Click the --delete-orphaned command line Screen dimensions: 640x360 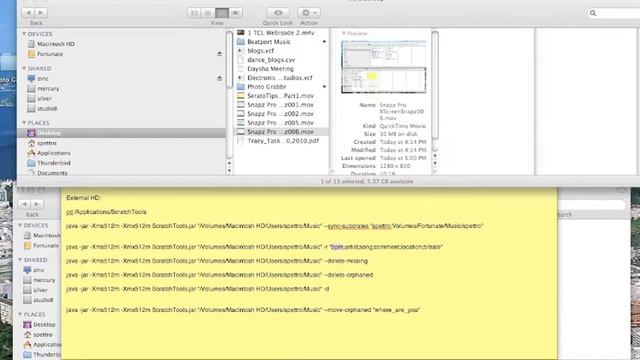pyautogui.click(x=220, y=275)
